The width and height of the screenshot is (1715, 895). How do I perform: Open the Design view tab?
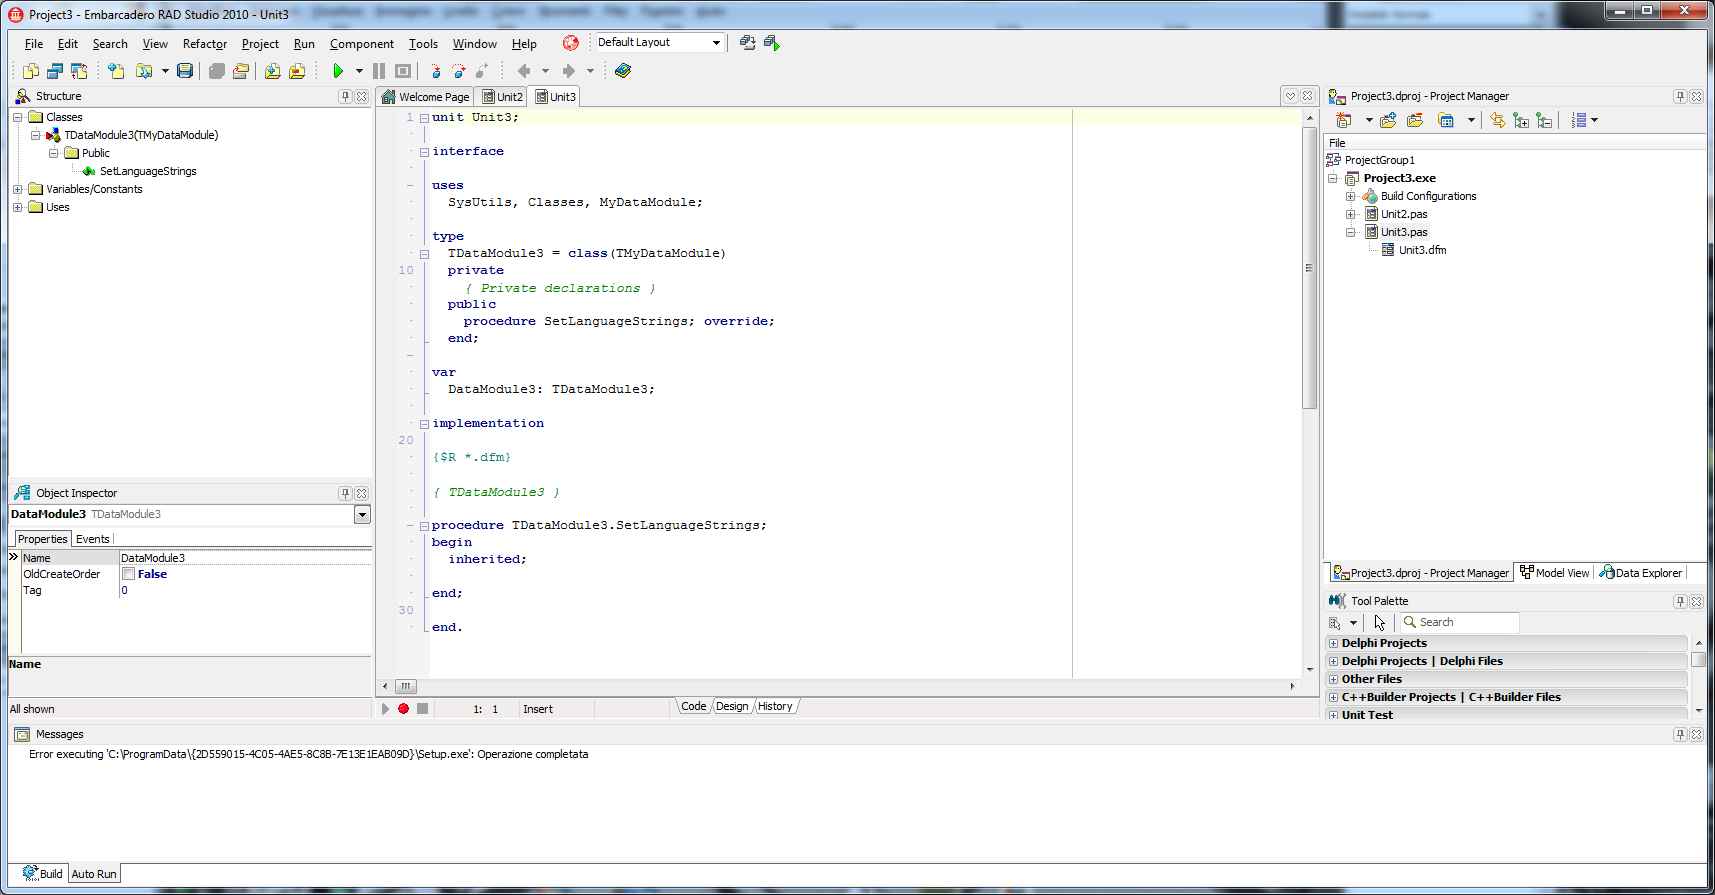pyautogui.click(x=732, y=706)
